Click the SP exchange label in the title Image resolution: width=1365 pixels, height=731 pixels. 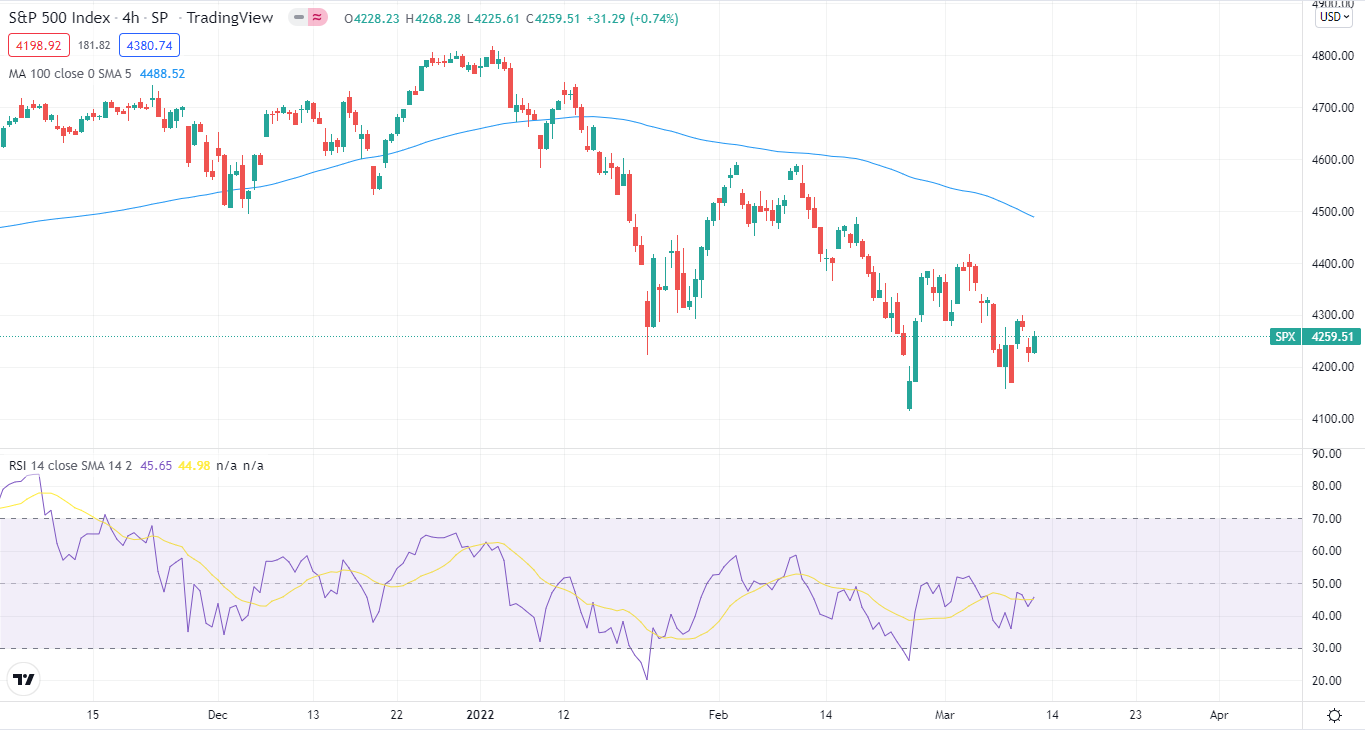[x=159, y=18]
